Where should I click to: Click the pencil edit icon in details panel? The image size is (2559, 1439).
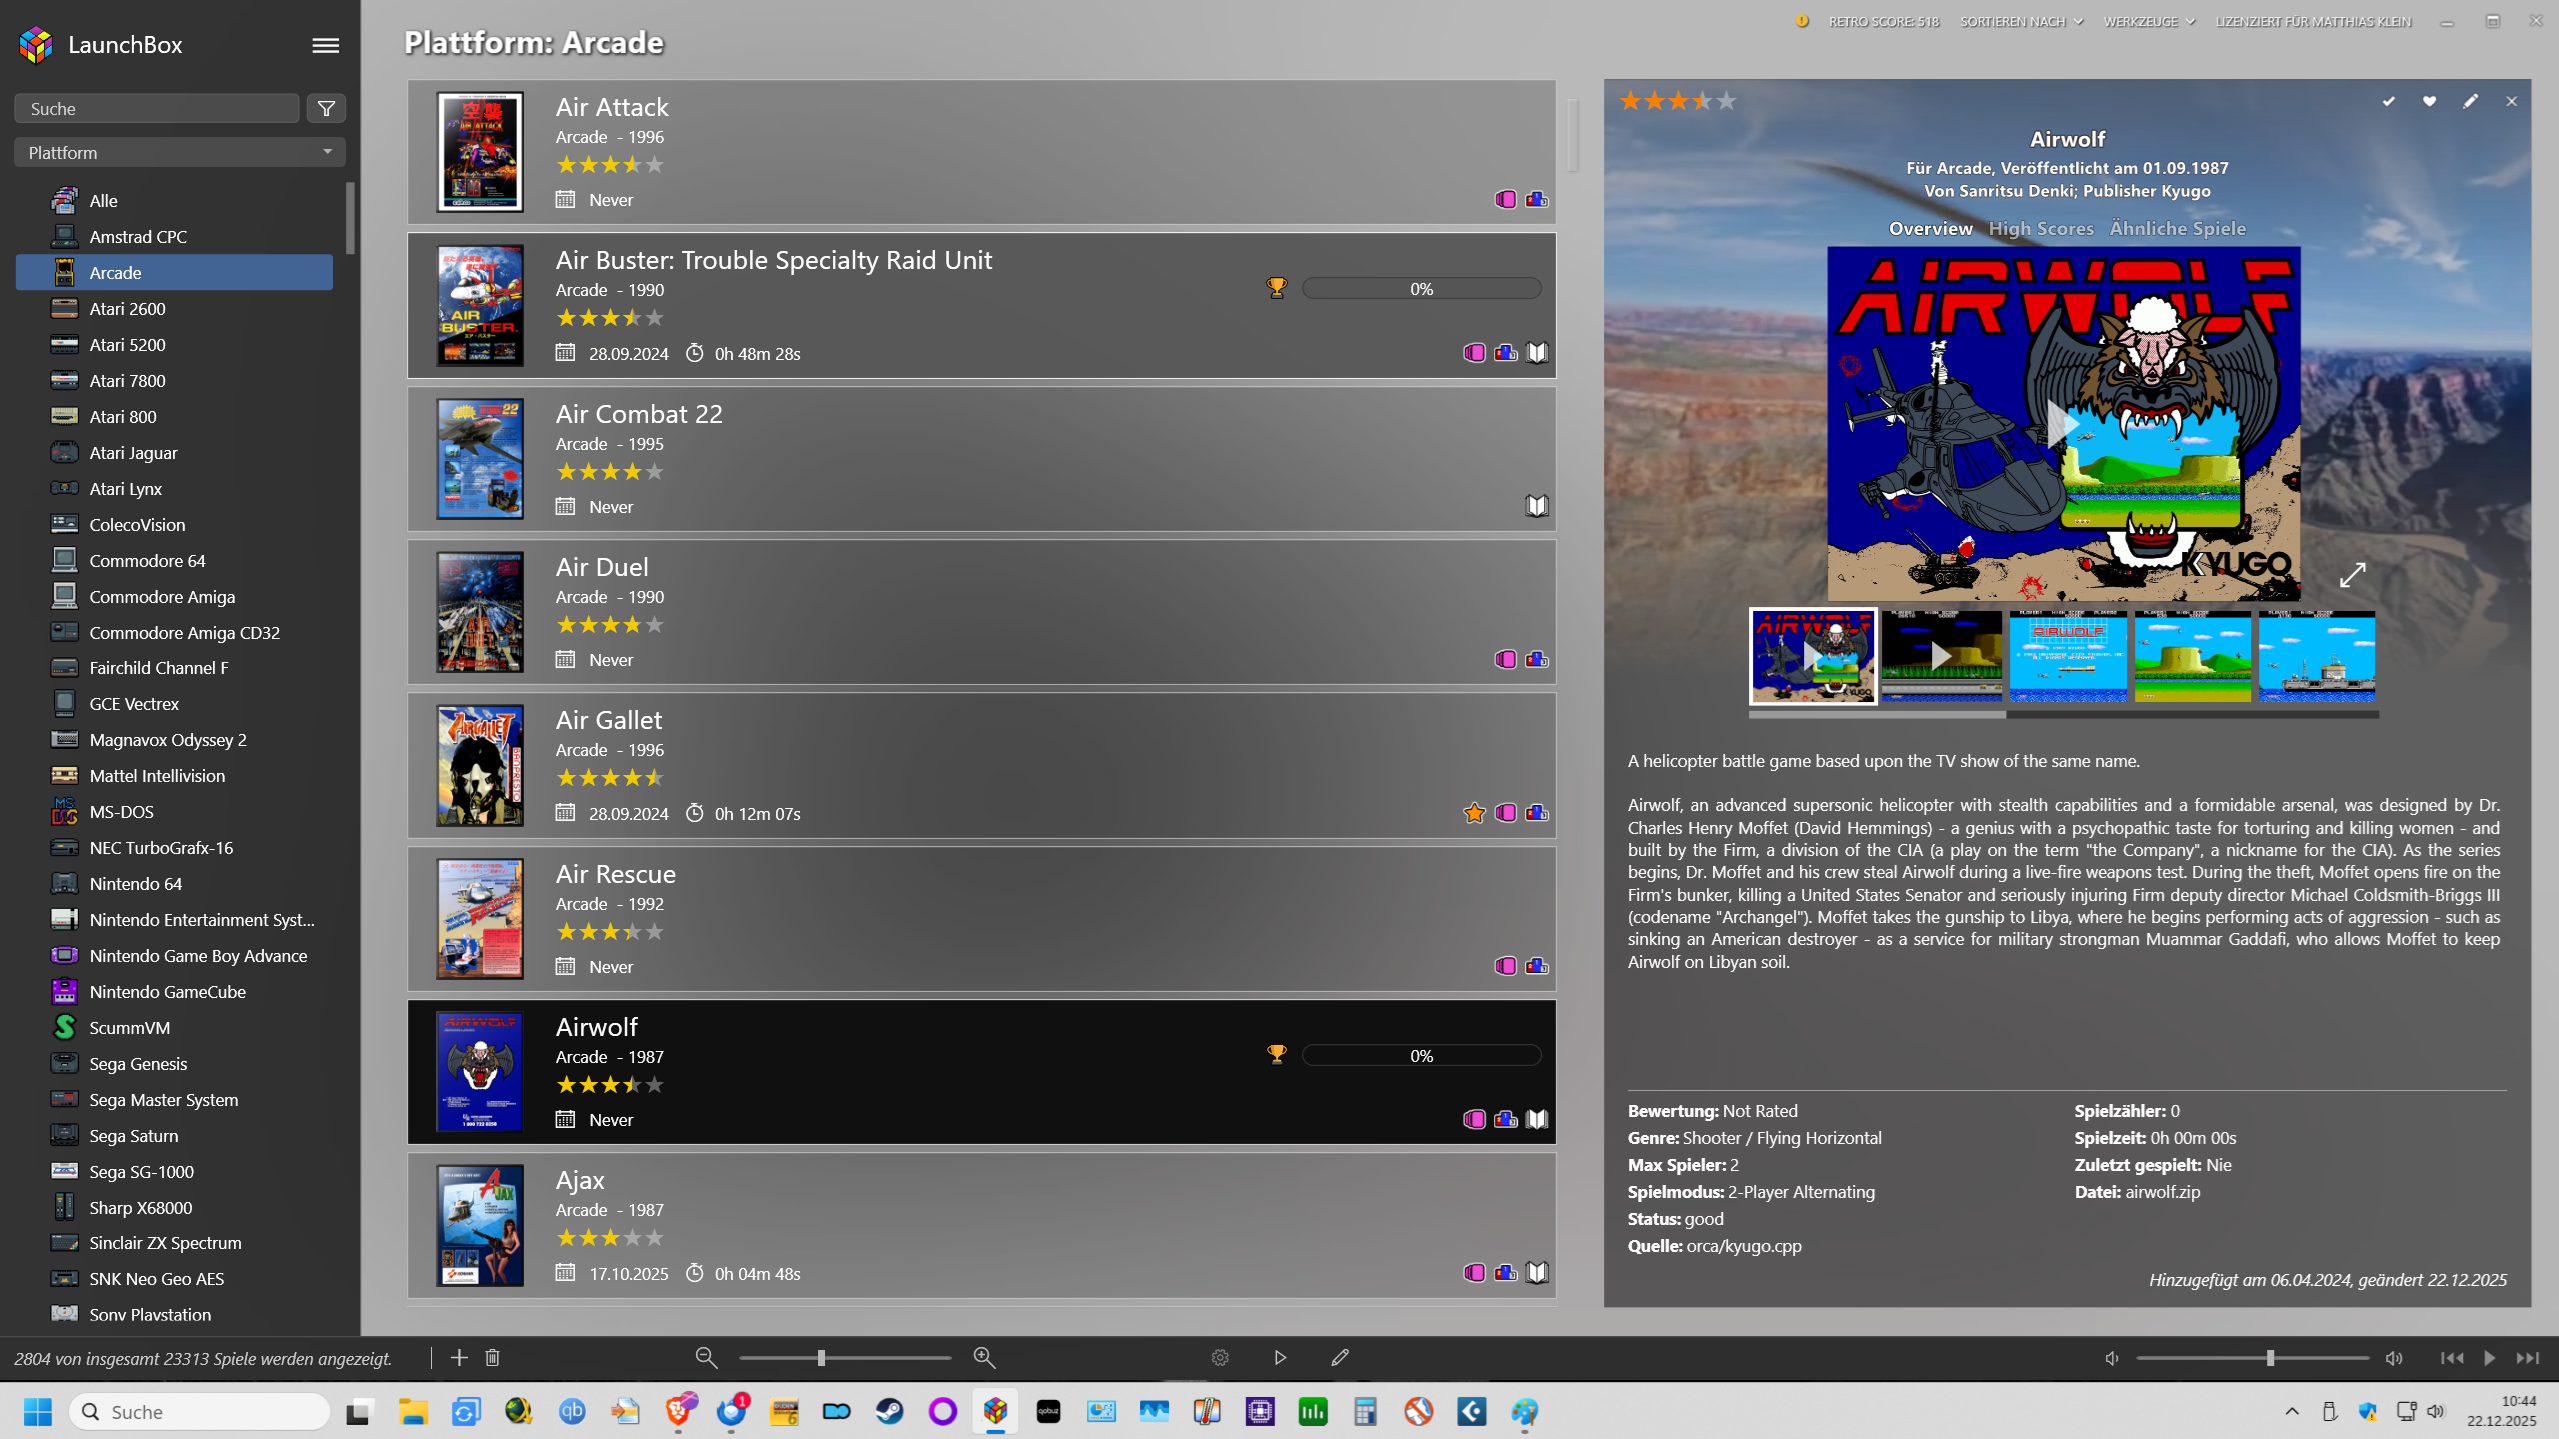[x=2470, y=101]
